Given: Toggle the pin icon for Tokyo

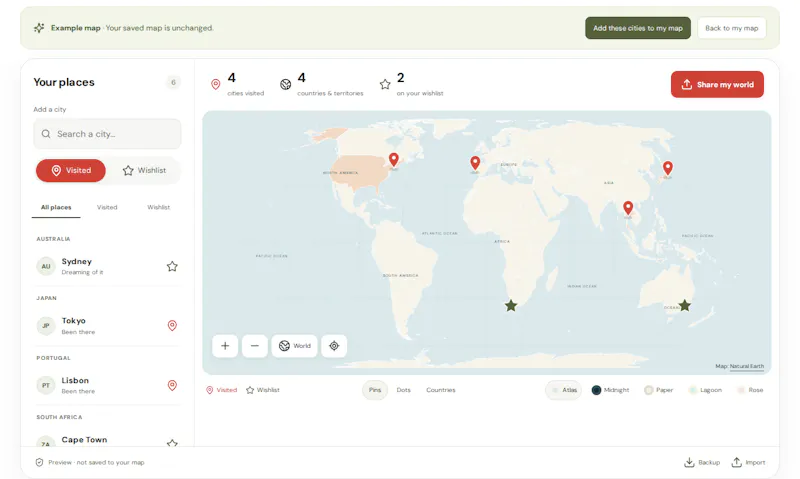Looking at the screenshot, I should tap(172, 325).
